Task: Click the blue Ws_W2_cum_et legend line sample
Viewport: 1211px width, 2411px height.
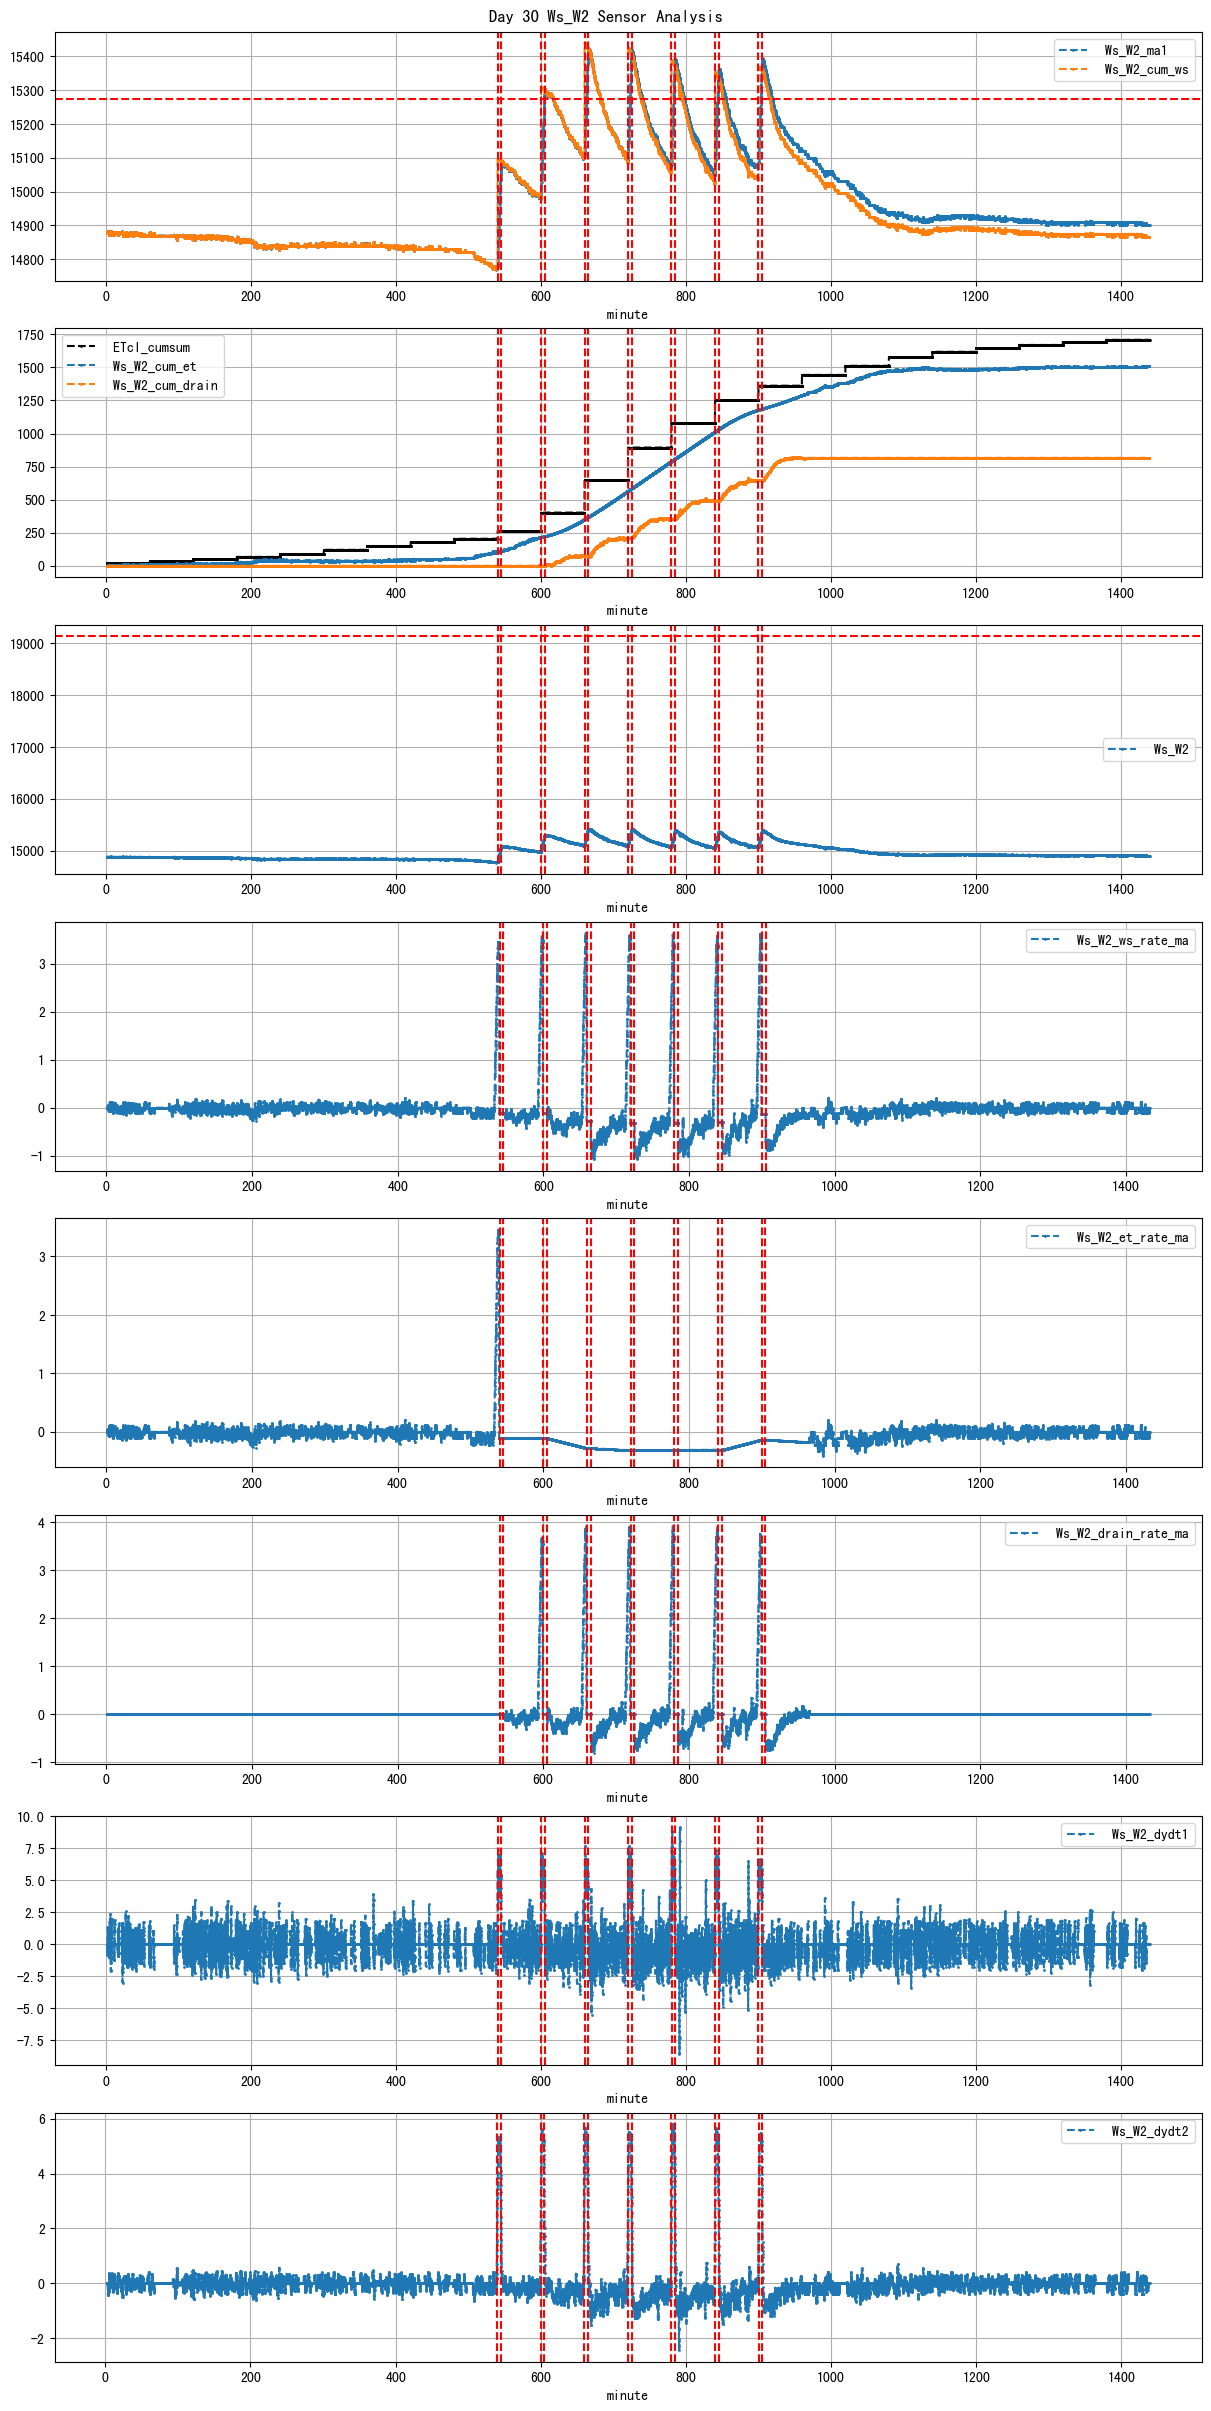Action: click(x=80, y=366)
